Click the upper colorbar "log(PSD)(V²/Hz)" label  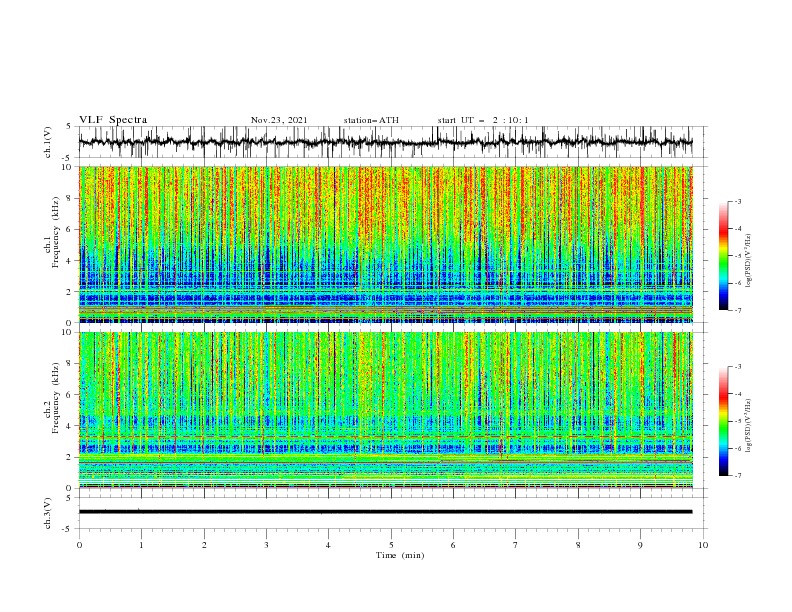(748, 261)
